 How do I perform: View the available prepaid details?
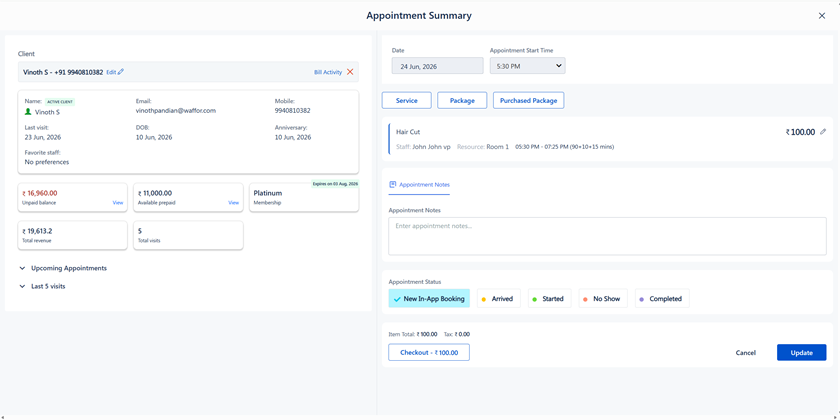234,203
